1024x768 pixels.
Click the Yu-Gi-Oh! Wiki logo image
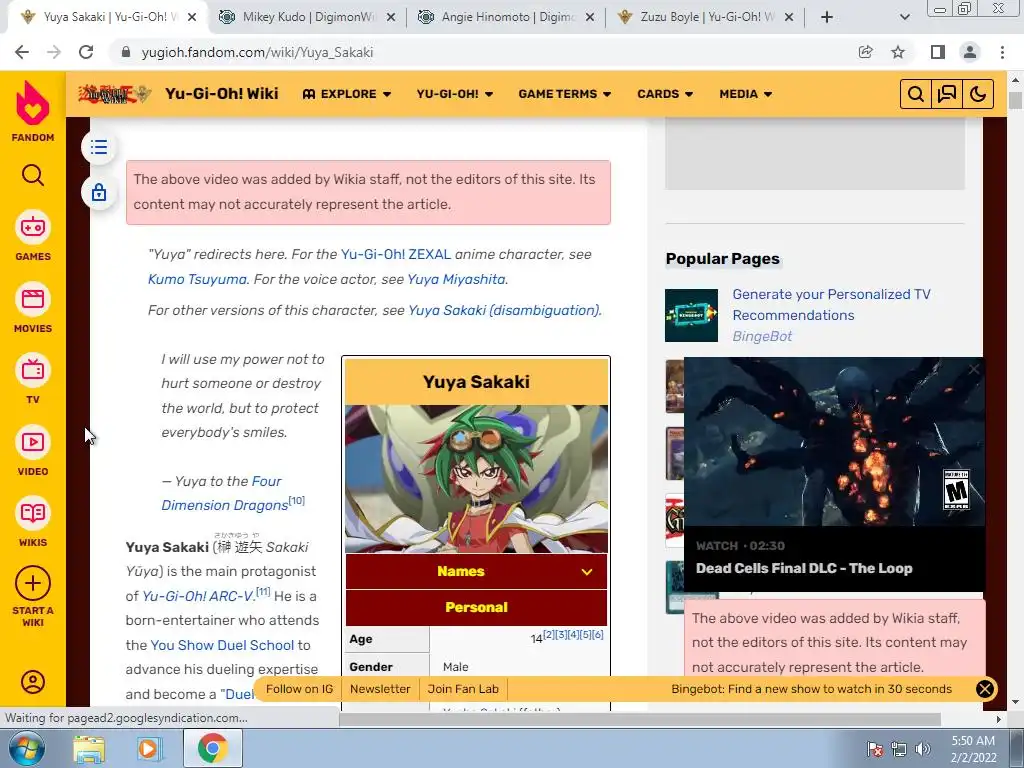click(x=115, y=94)
